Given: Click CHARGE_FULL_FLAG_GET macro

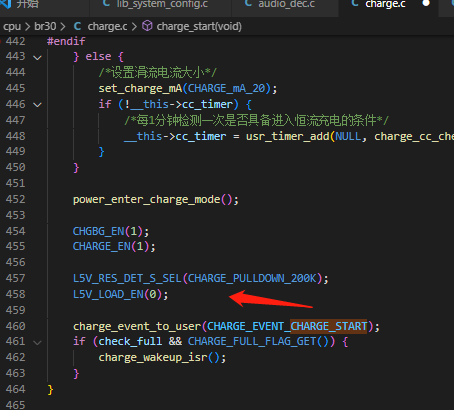Looking at the screenshot, I should 252,342.
